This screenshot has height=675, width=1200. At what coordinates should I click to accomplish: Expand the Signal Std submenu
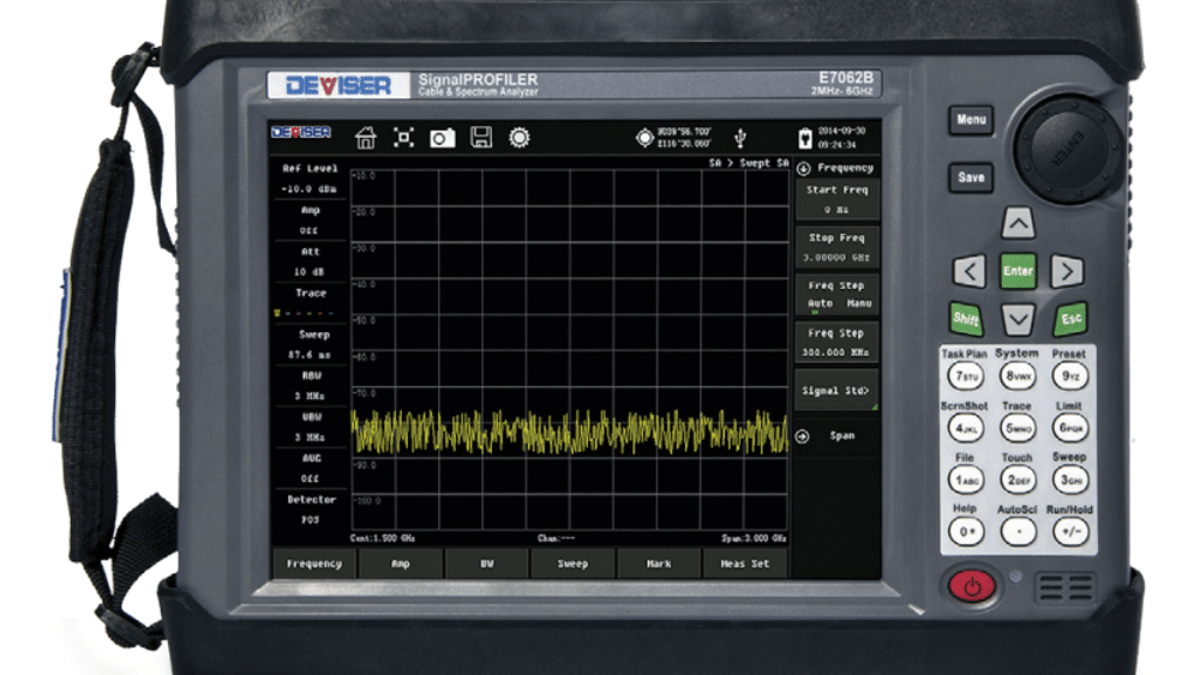pyautogui.click(x=837, y=391)
